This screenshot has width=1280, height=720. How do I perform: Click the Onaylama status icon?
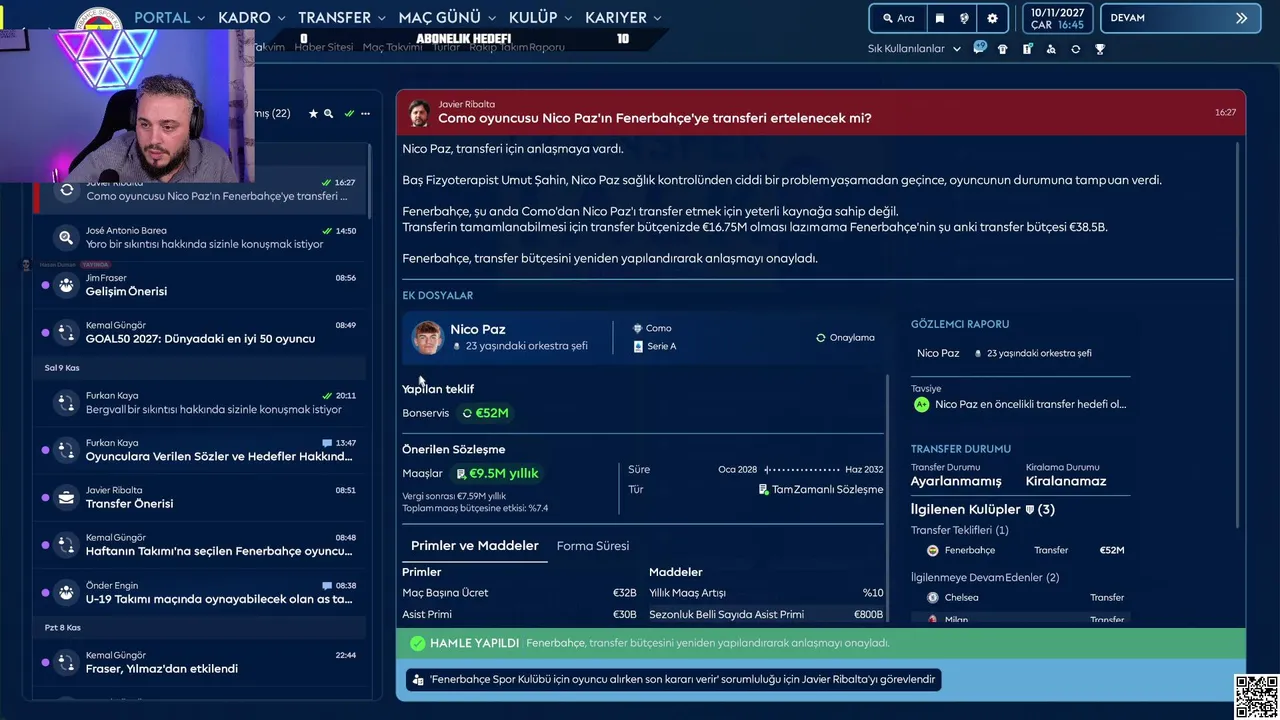click(821, 338)
